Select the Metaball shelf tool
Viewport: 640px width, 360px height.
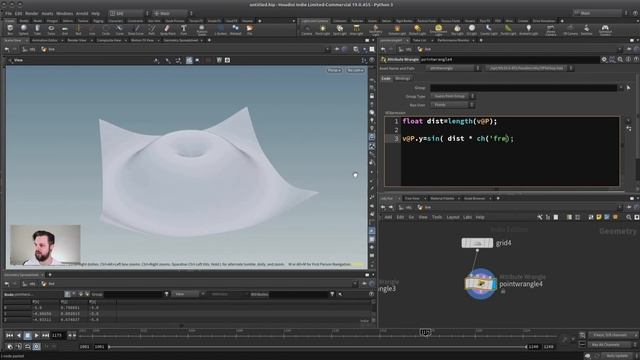(x=236, y=30)
